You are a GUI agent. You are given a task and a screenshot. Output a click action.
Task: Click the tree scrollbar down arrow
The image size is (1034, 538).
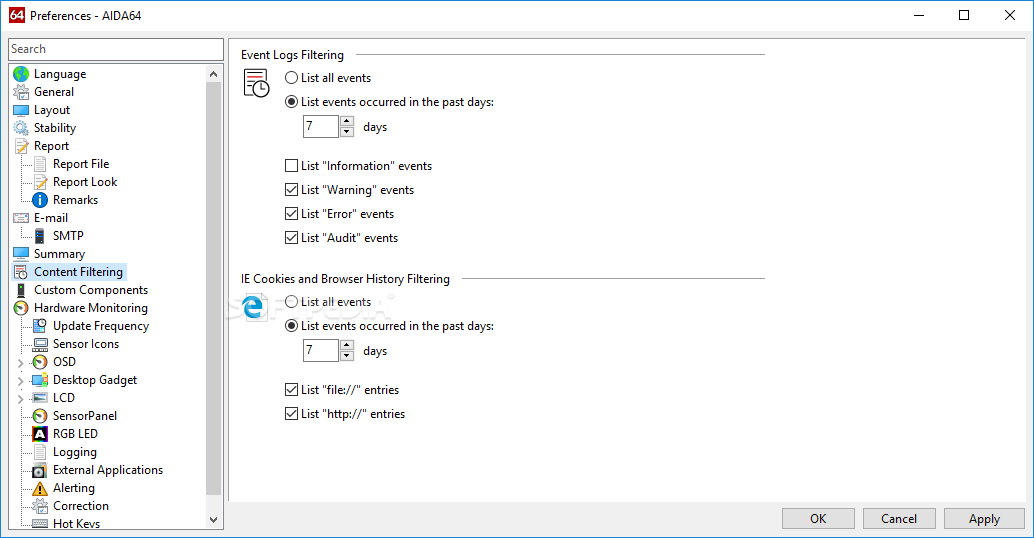click(x=213, y=520)
